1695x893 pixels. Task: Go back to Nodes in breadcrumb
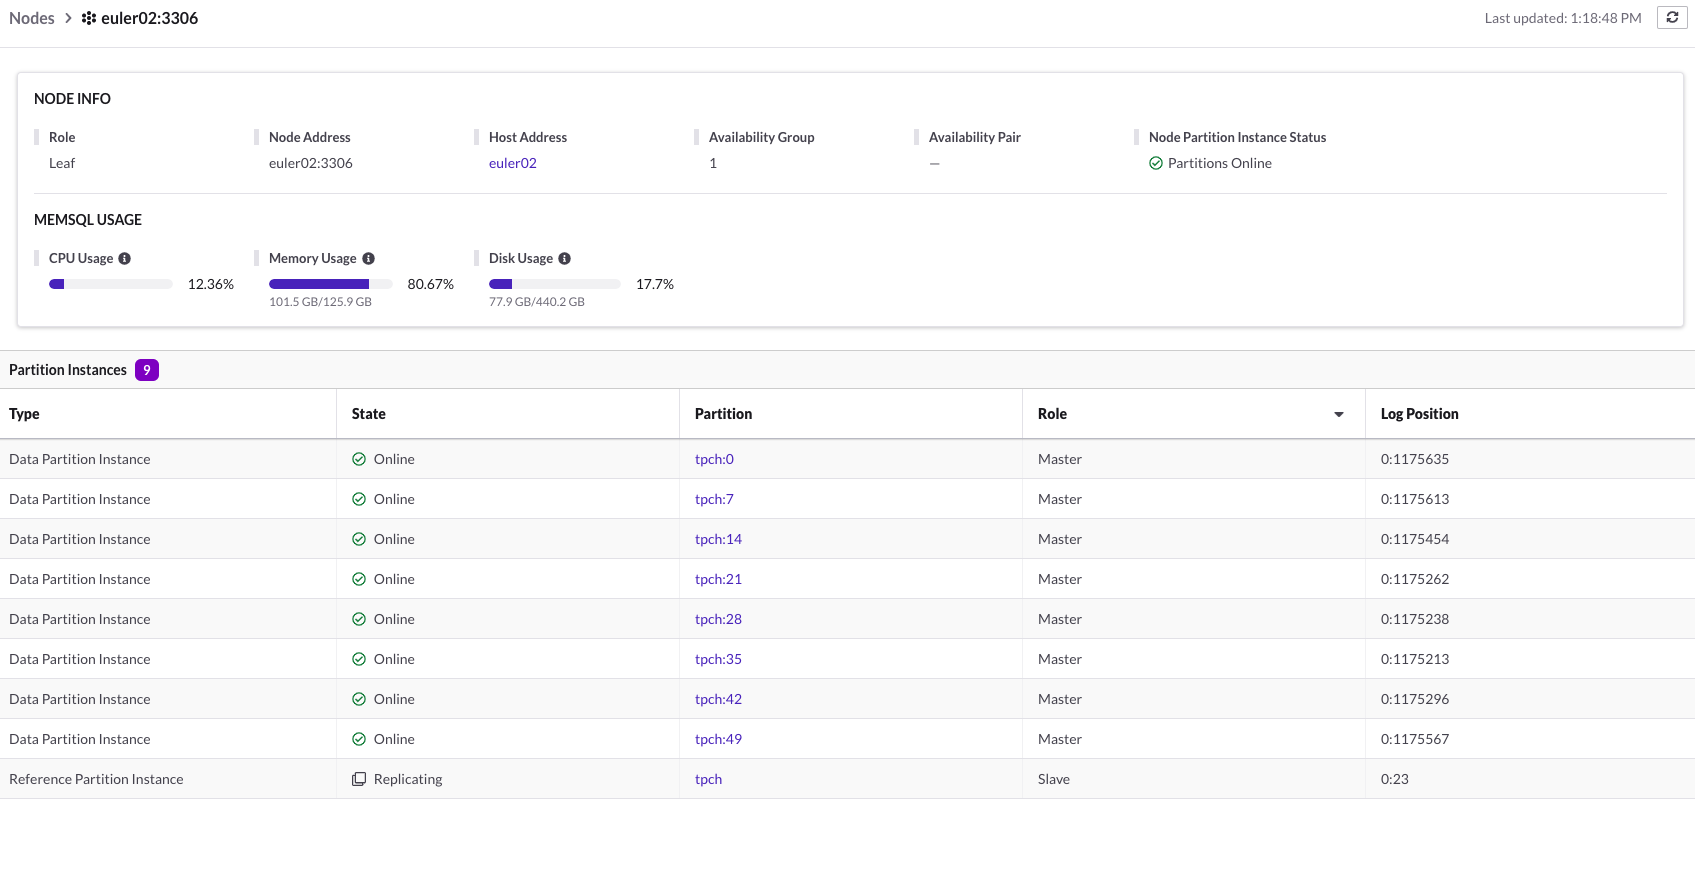[32, 18]
